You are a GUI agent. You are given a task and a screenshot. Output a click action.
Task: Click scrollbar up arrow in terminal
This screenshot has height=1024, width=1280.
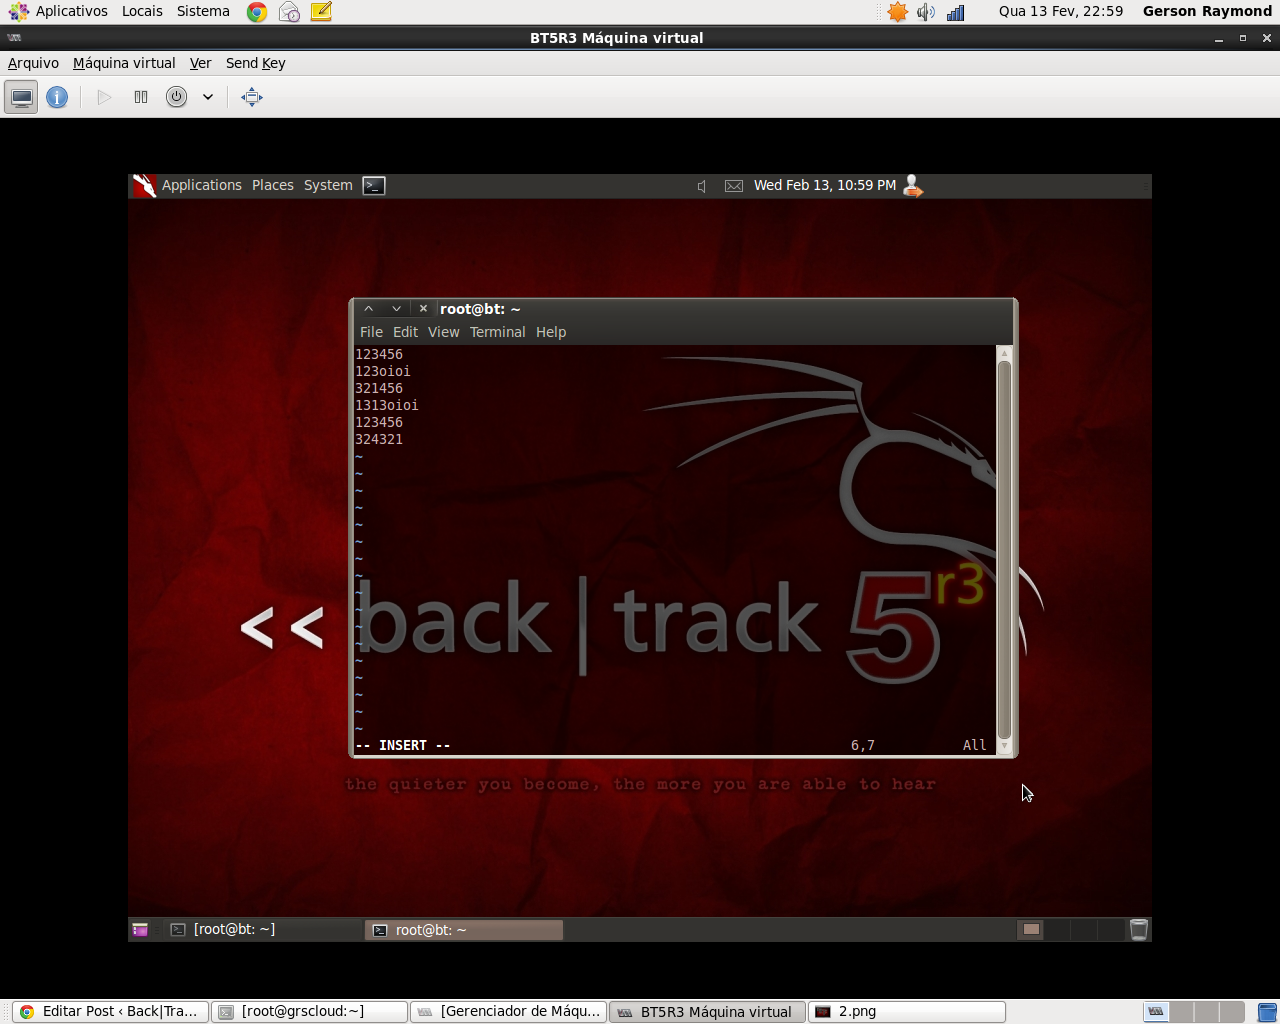[x=1004, y=353]
